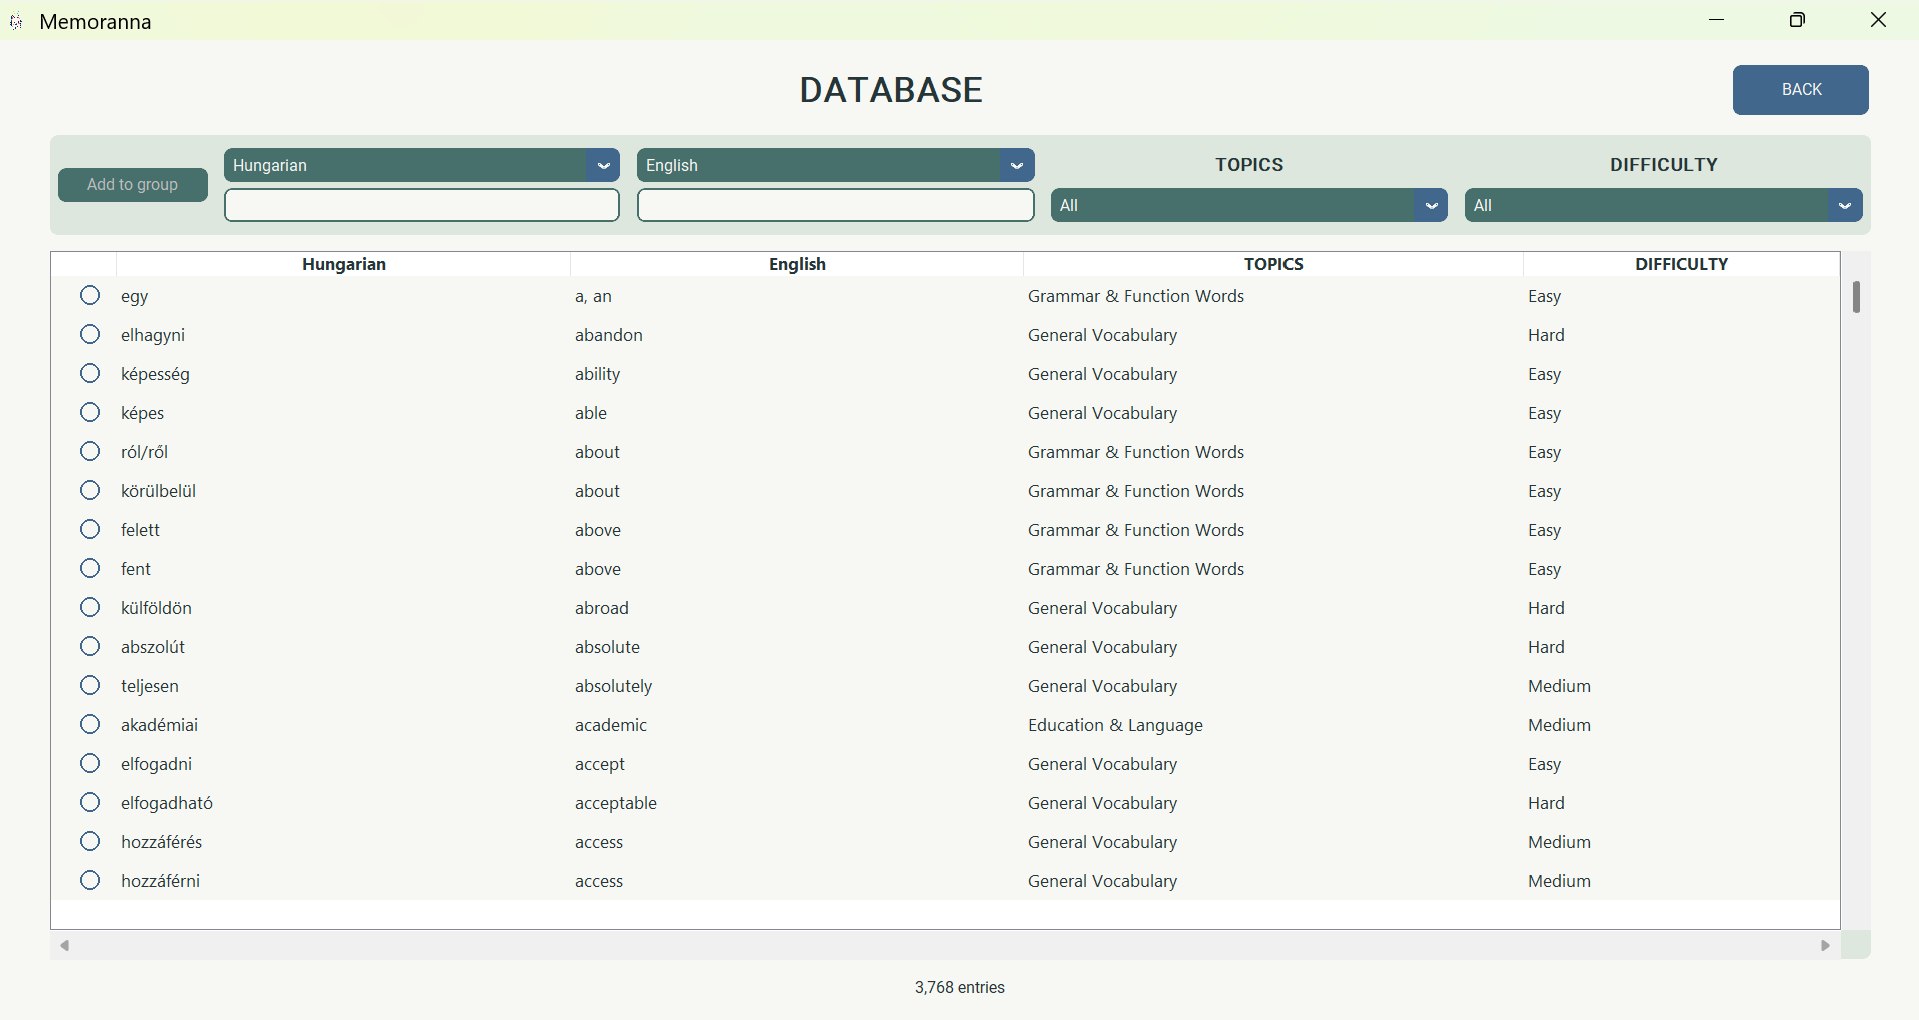The height and width of the screenshot is (1020, 1919).
Task: Click the word 'akadémiai'
Action: pyautogui.click(x=159, y=725)
